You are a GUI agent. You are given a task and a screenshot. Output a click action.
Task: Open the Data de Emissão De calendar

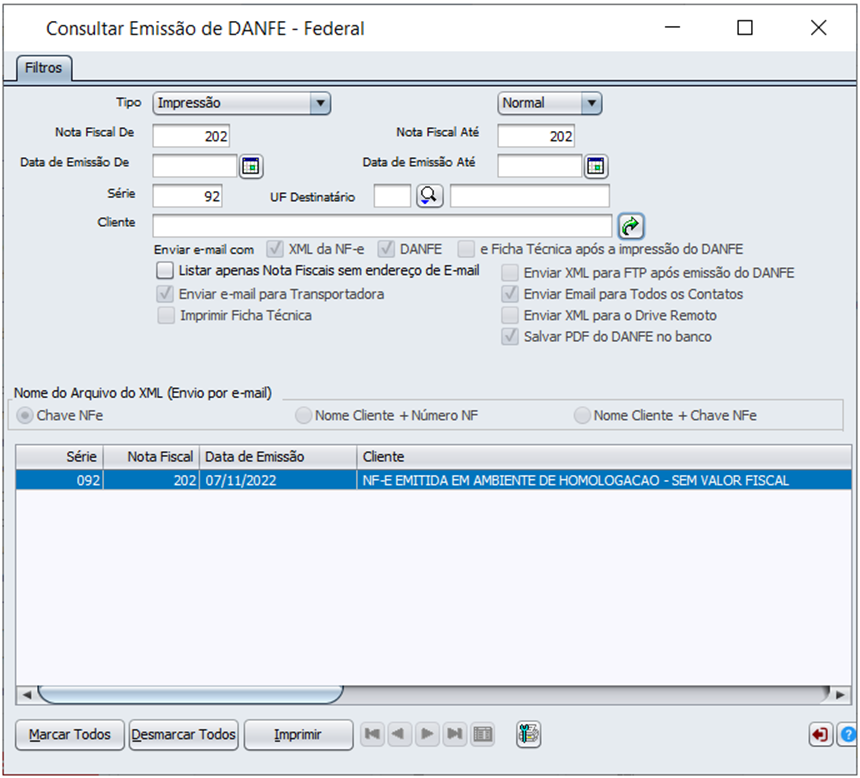tap(251, 166)
